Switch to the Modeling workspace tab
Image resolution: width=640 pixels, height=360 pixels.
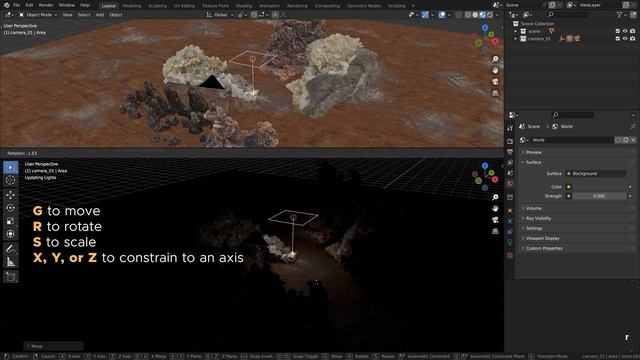(132, 6)
